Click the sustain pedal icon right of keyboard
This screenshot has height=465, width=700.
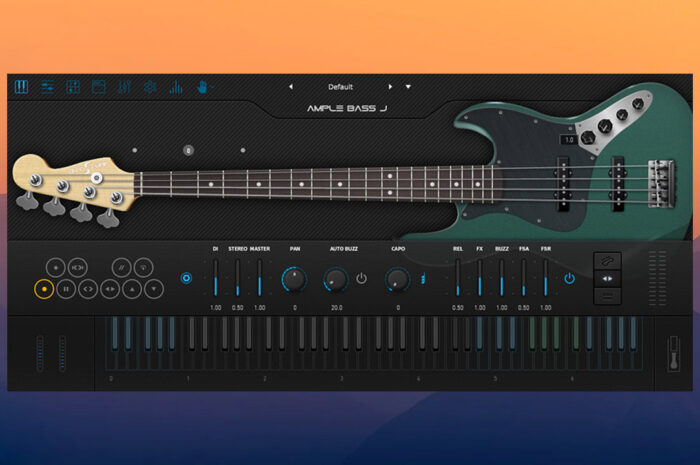pyautogui.click(x=674, y=353)
